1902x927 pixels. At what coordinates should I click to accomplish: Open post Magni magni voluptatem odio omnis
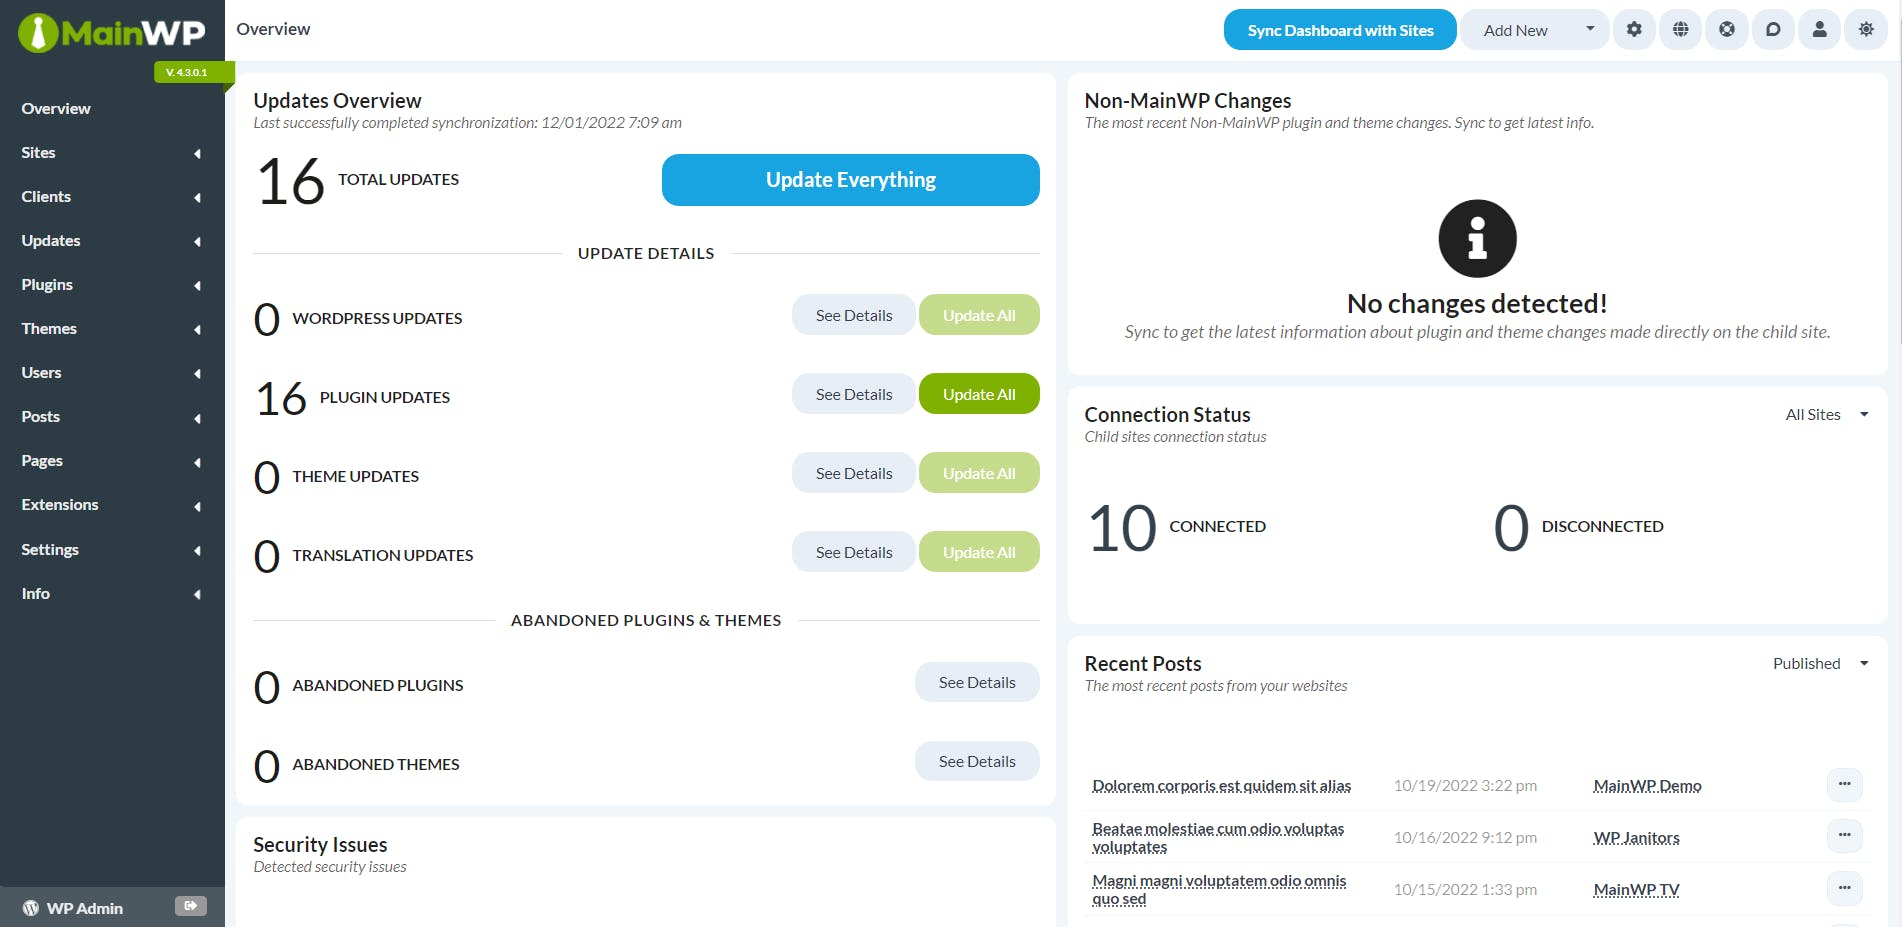pyautogui.click(x=1219, y=890)
